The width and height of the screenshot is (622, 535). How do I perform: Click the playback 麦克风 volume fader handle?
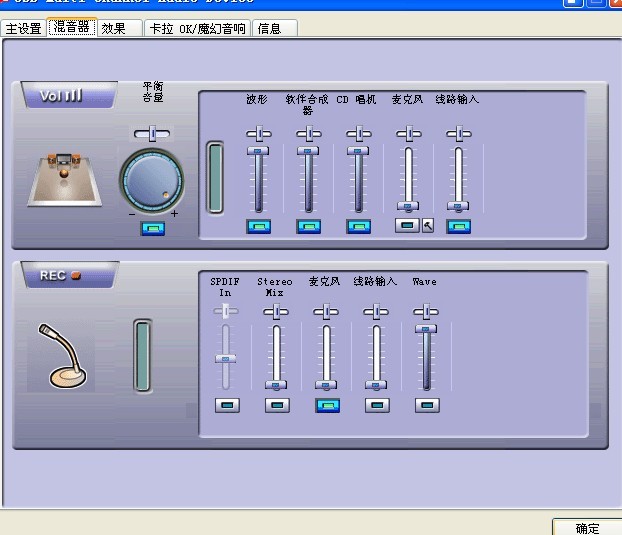408,206
